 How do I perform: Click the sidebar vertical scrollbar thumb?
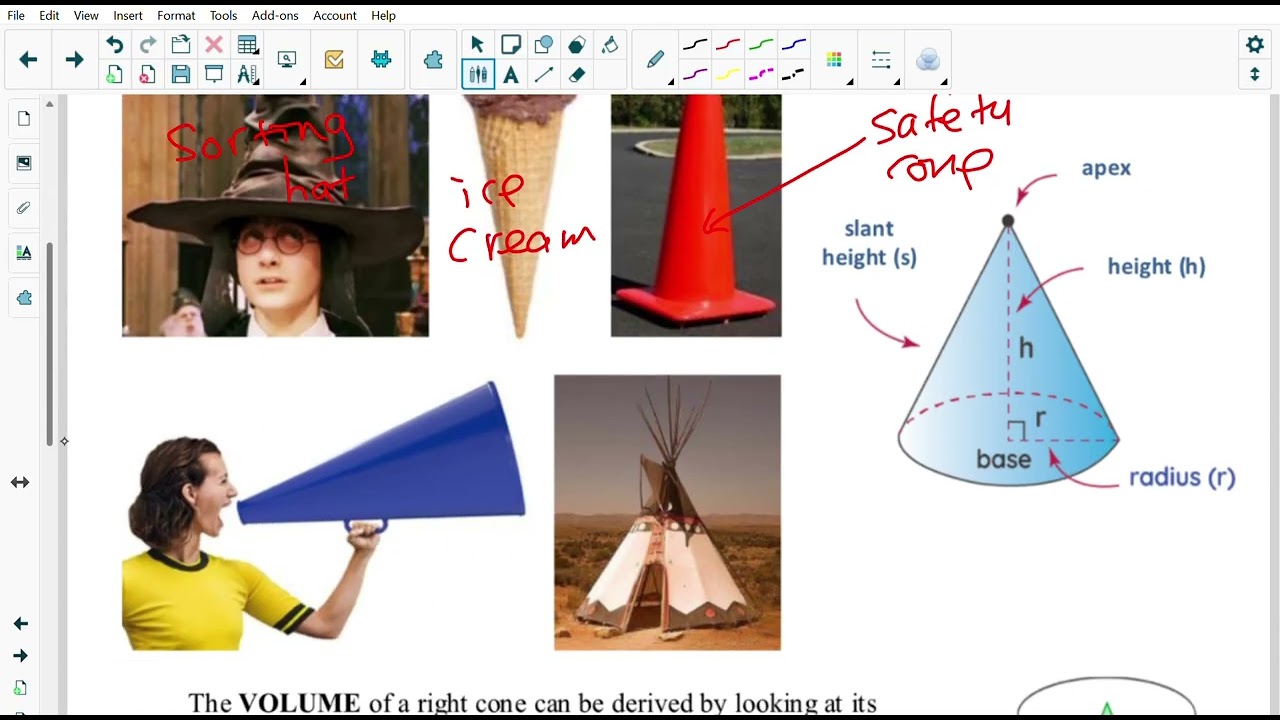pos(50,343)
